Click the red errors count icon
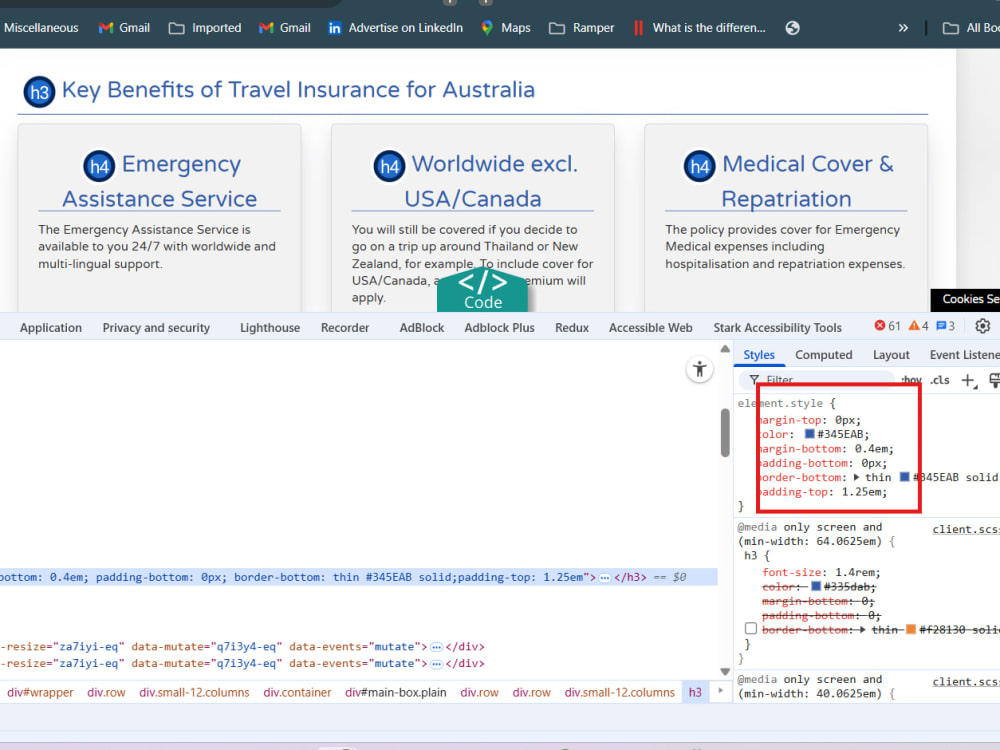1000x750 pixels. point(879,326)
